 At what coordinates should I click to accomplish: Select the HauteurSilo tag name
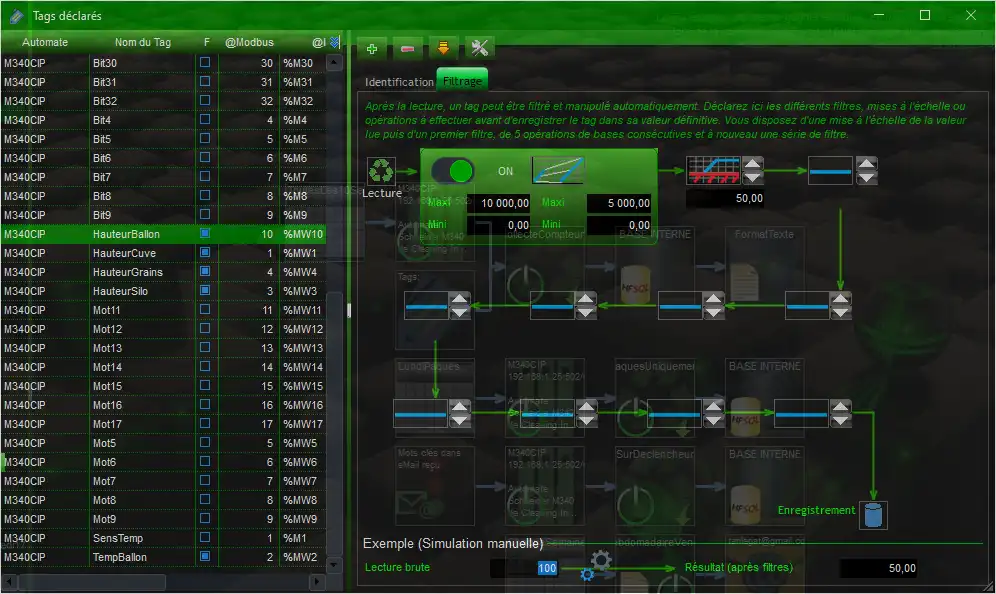(x=120, y=291)
